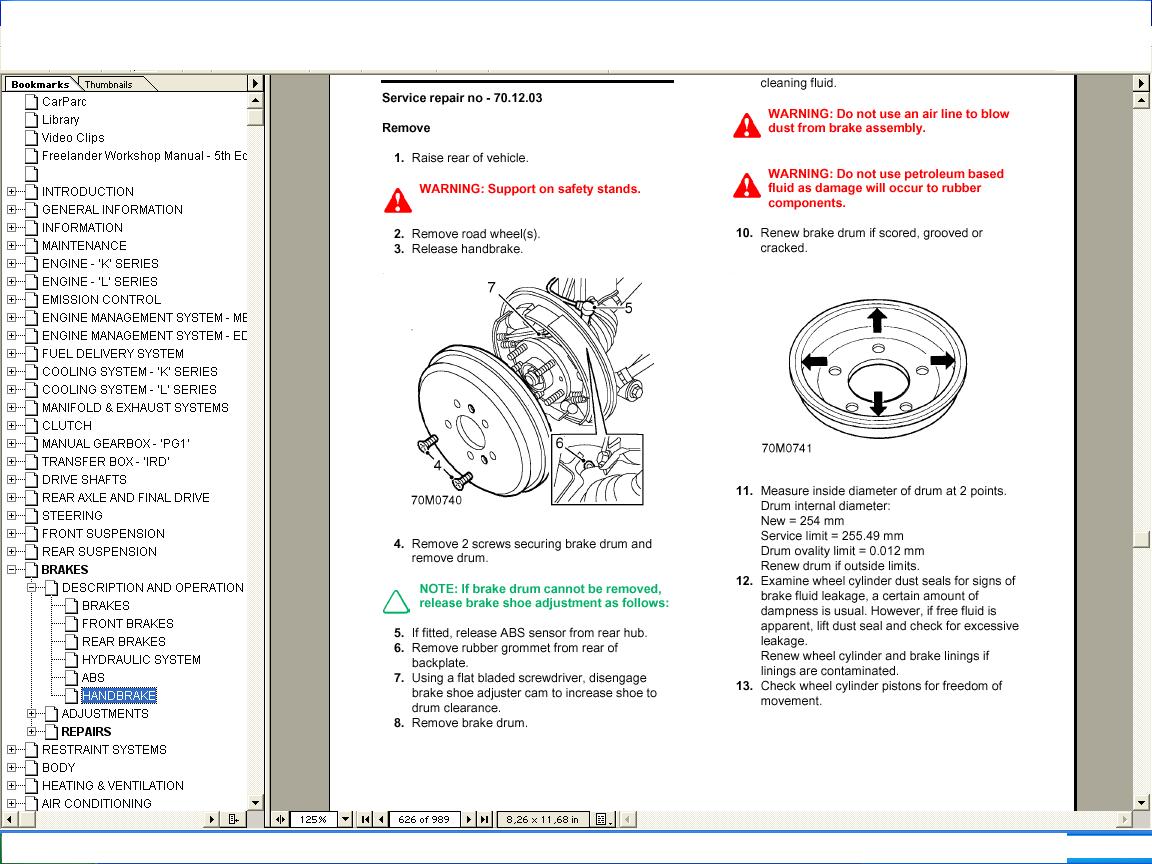
Task: Open the page layout icon menu
Action: click(x=603, y=819)
